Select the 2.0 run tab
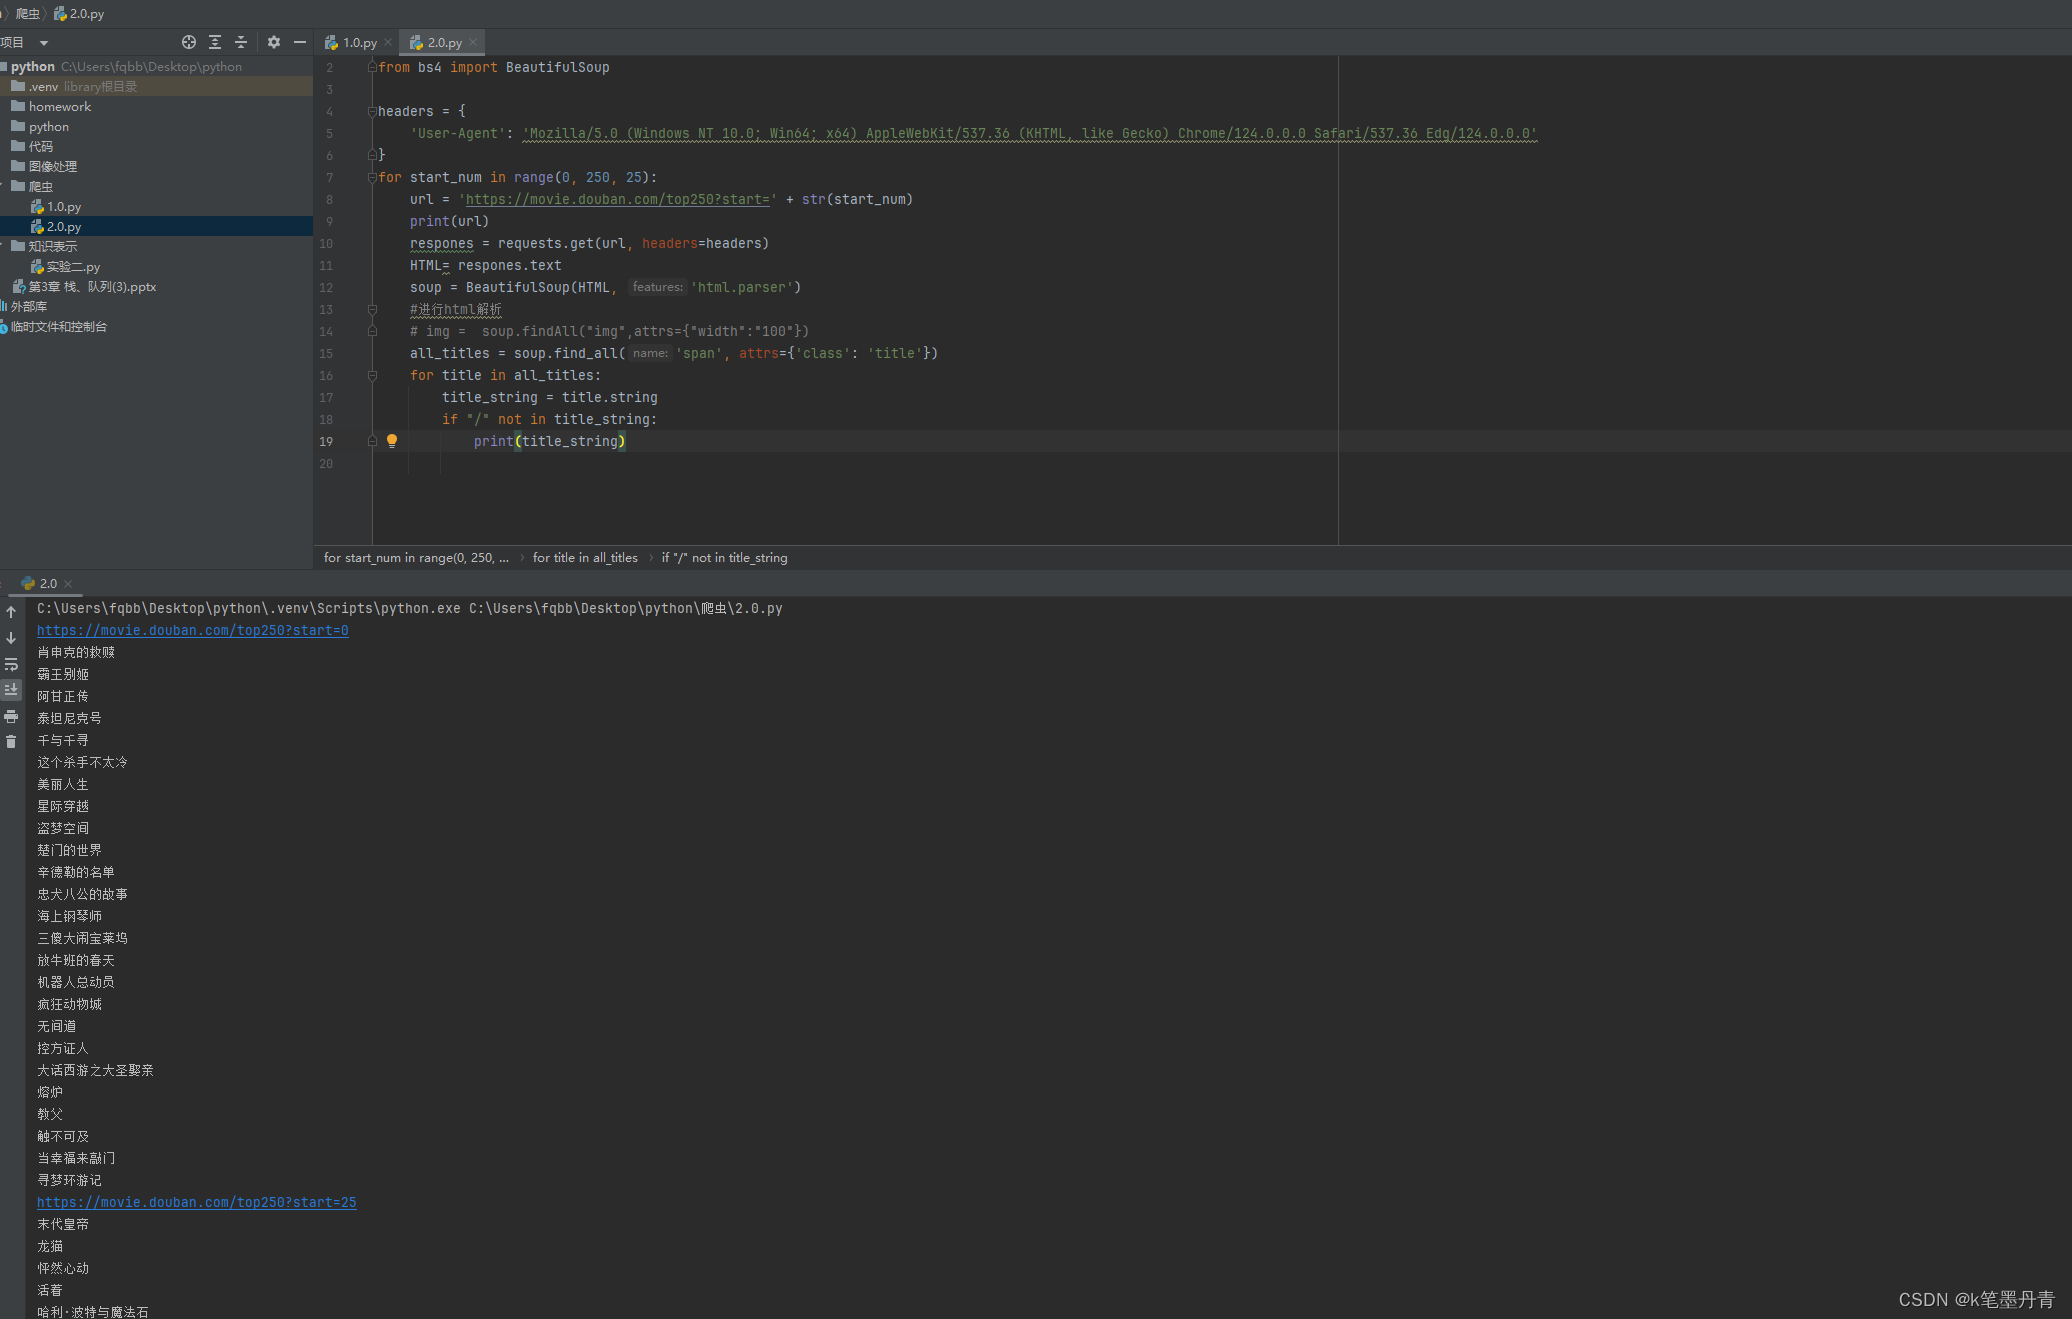The height and width of the screenshot is (1319, 2072). coord(47,584)
